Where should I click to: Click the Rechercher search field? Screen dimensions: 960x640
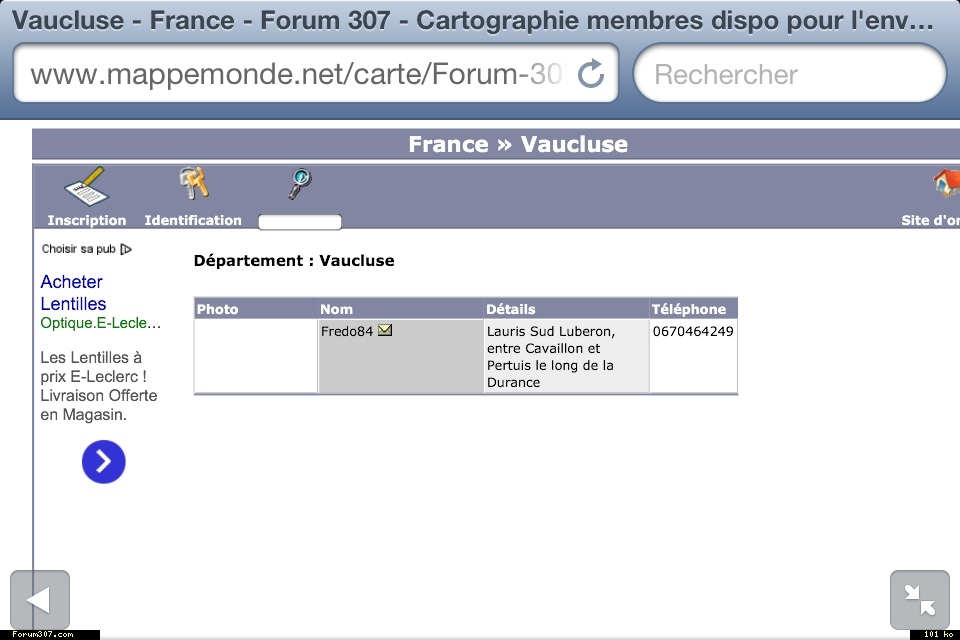790,74
